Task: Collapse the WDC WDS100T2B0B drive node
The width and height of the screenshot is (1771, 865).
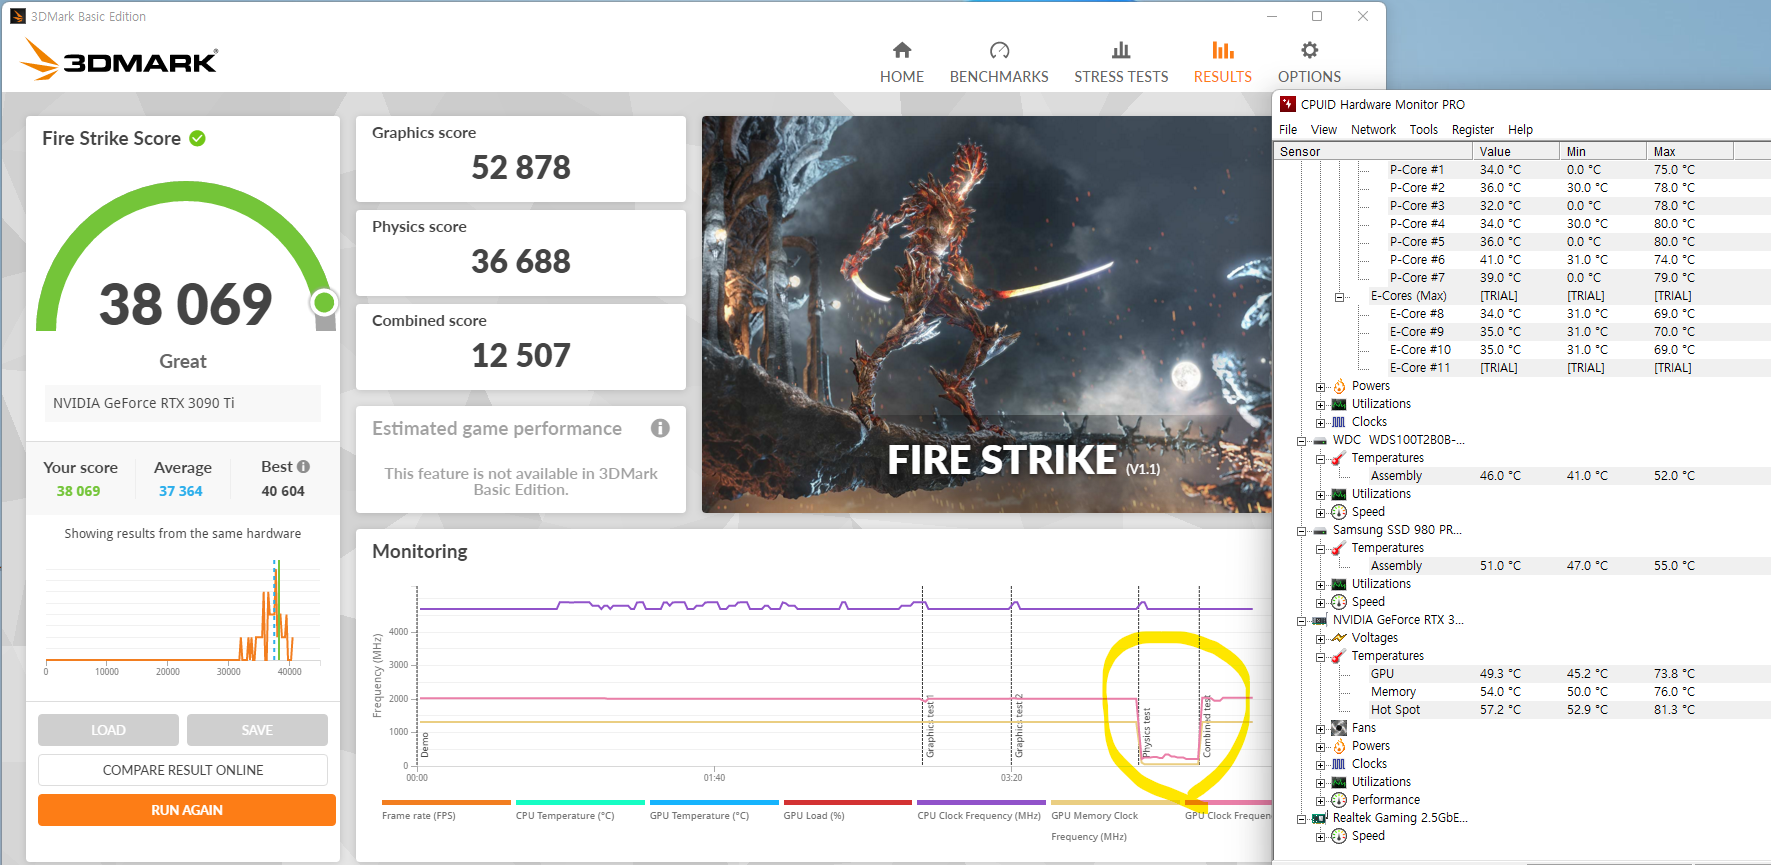Action: 1301,441
